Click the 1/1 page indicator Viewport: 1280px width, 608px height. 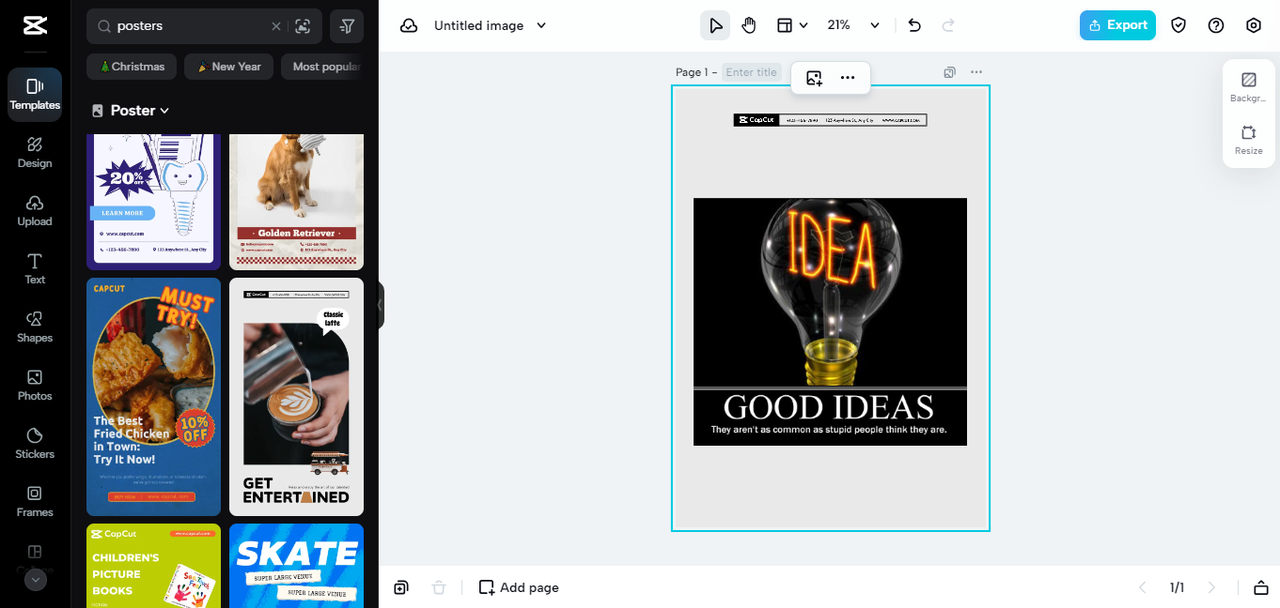[x=1177, y=587]
